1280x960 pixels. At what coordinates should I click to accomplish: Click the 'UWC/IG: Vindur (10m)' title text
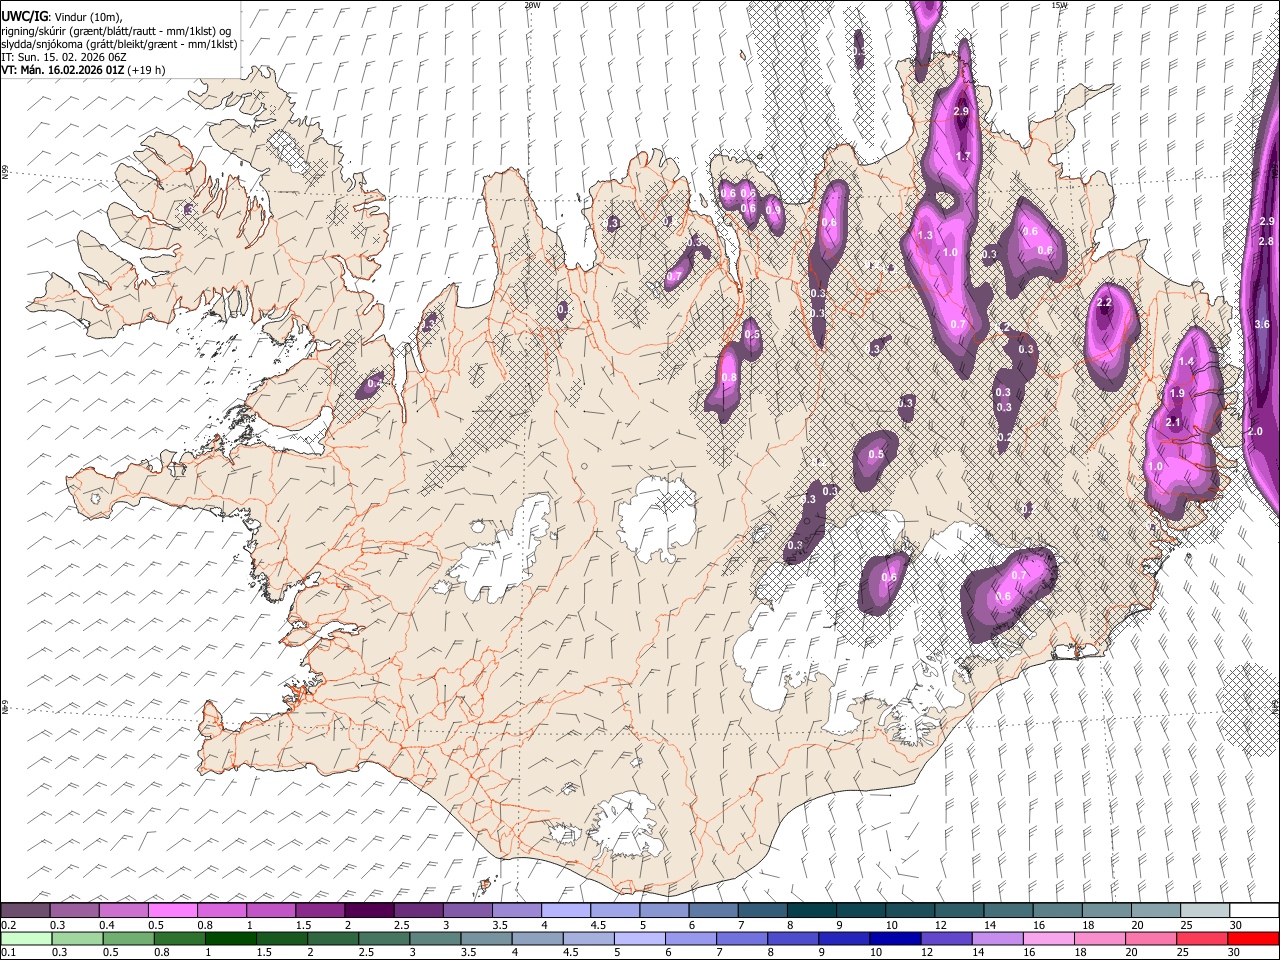(x=62, y=17)
